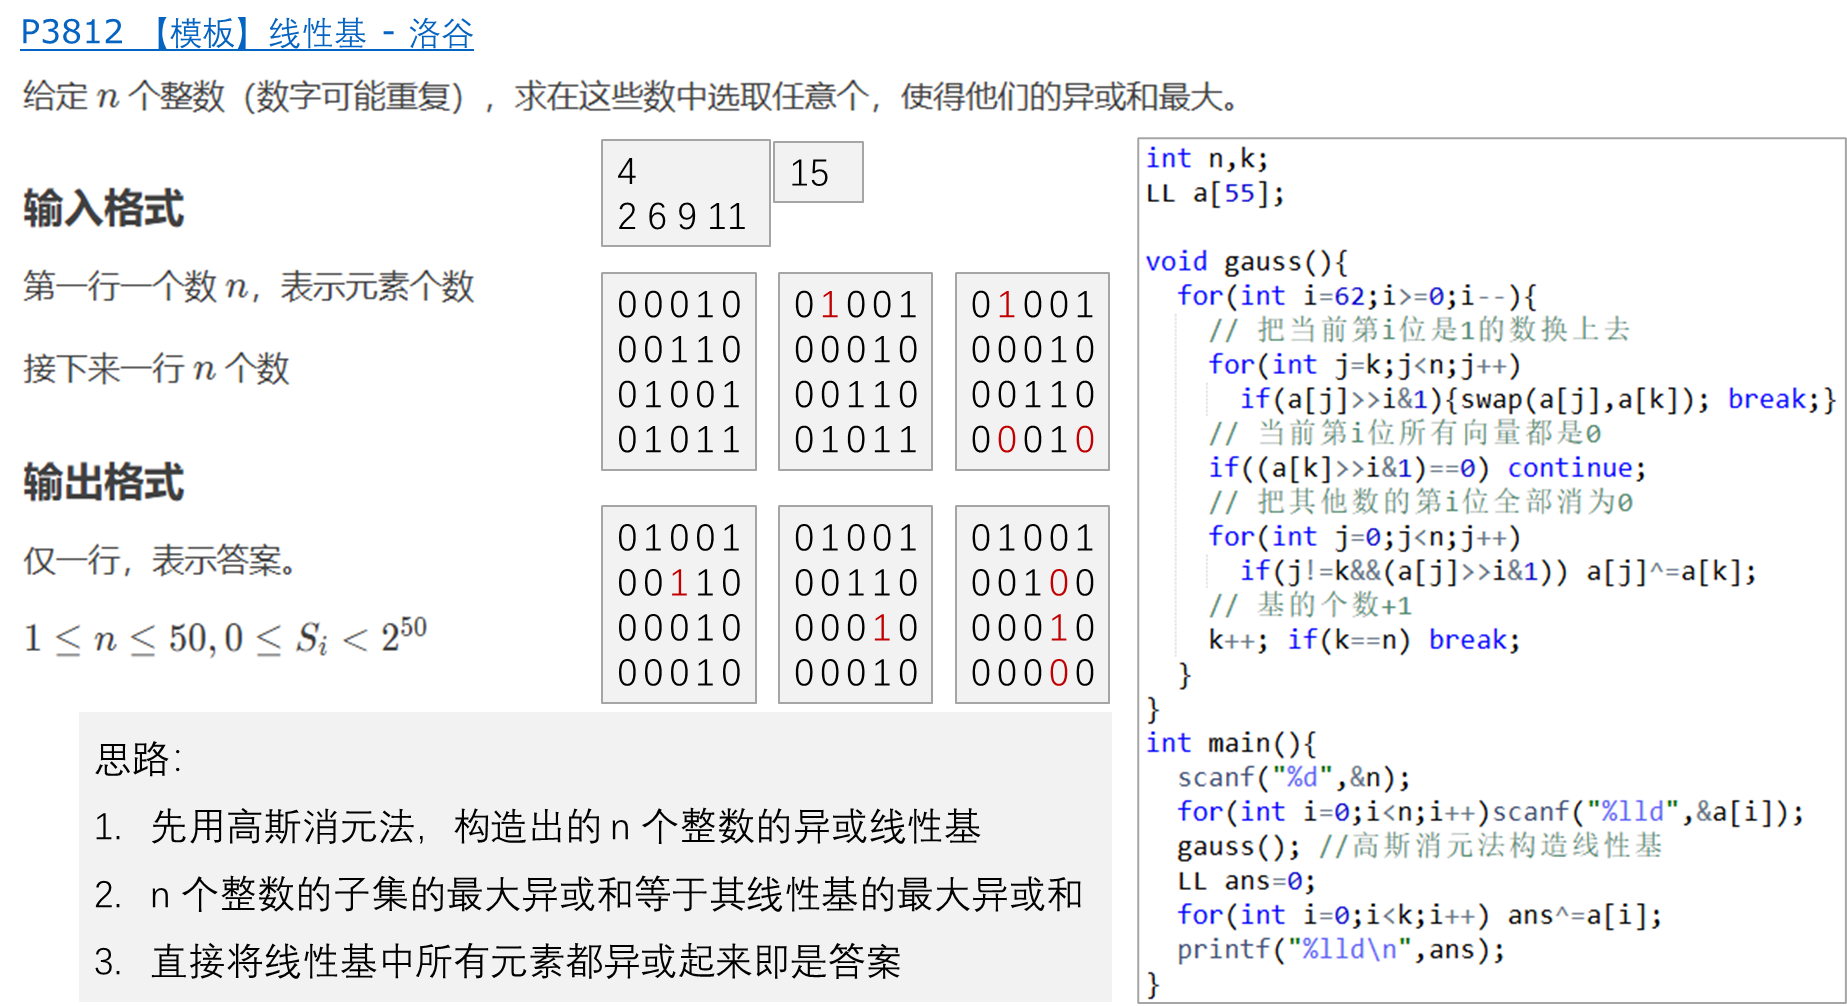Click the void gauss(){ line
Screen dimensions: 1847x1006
[1246, 261]
